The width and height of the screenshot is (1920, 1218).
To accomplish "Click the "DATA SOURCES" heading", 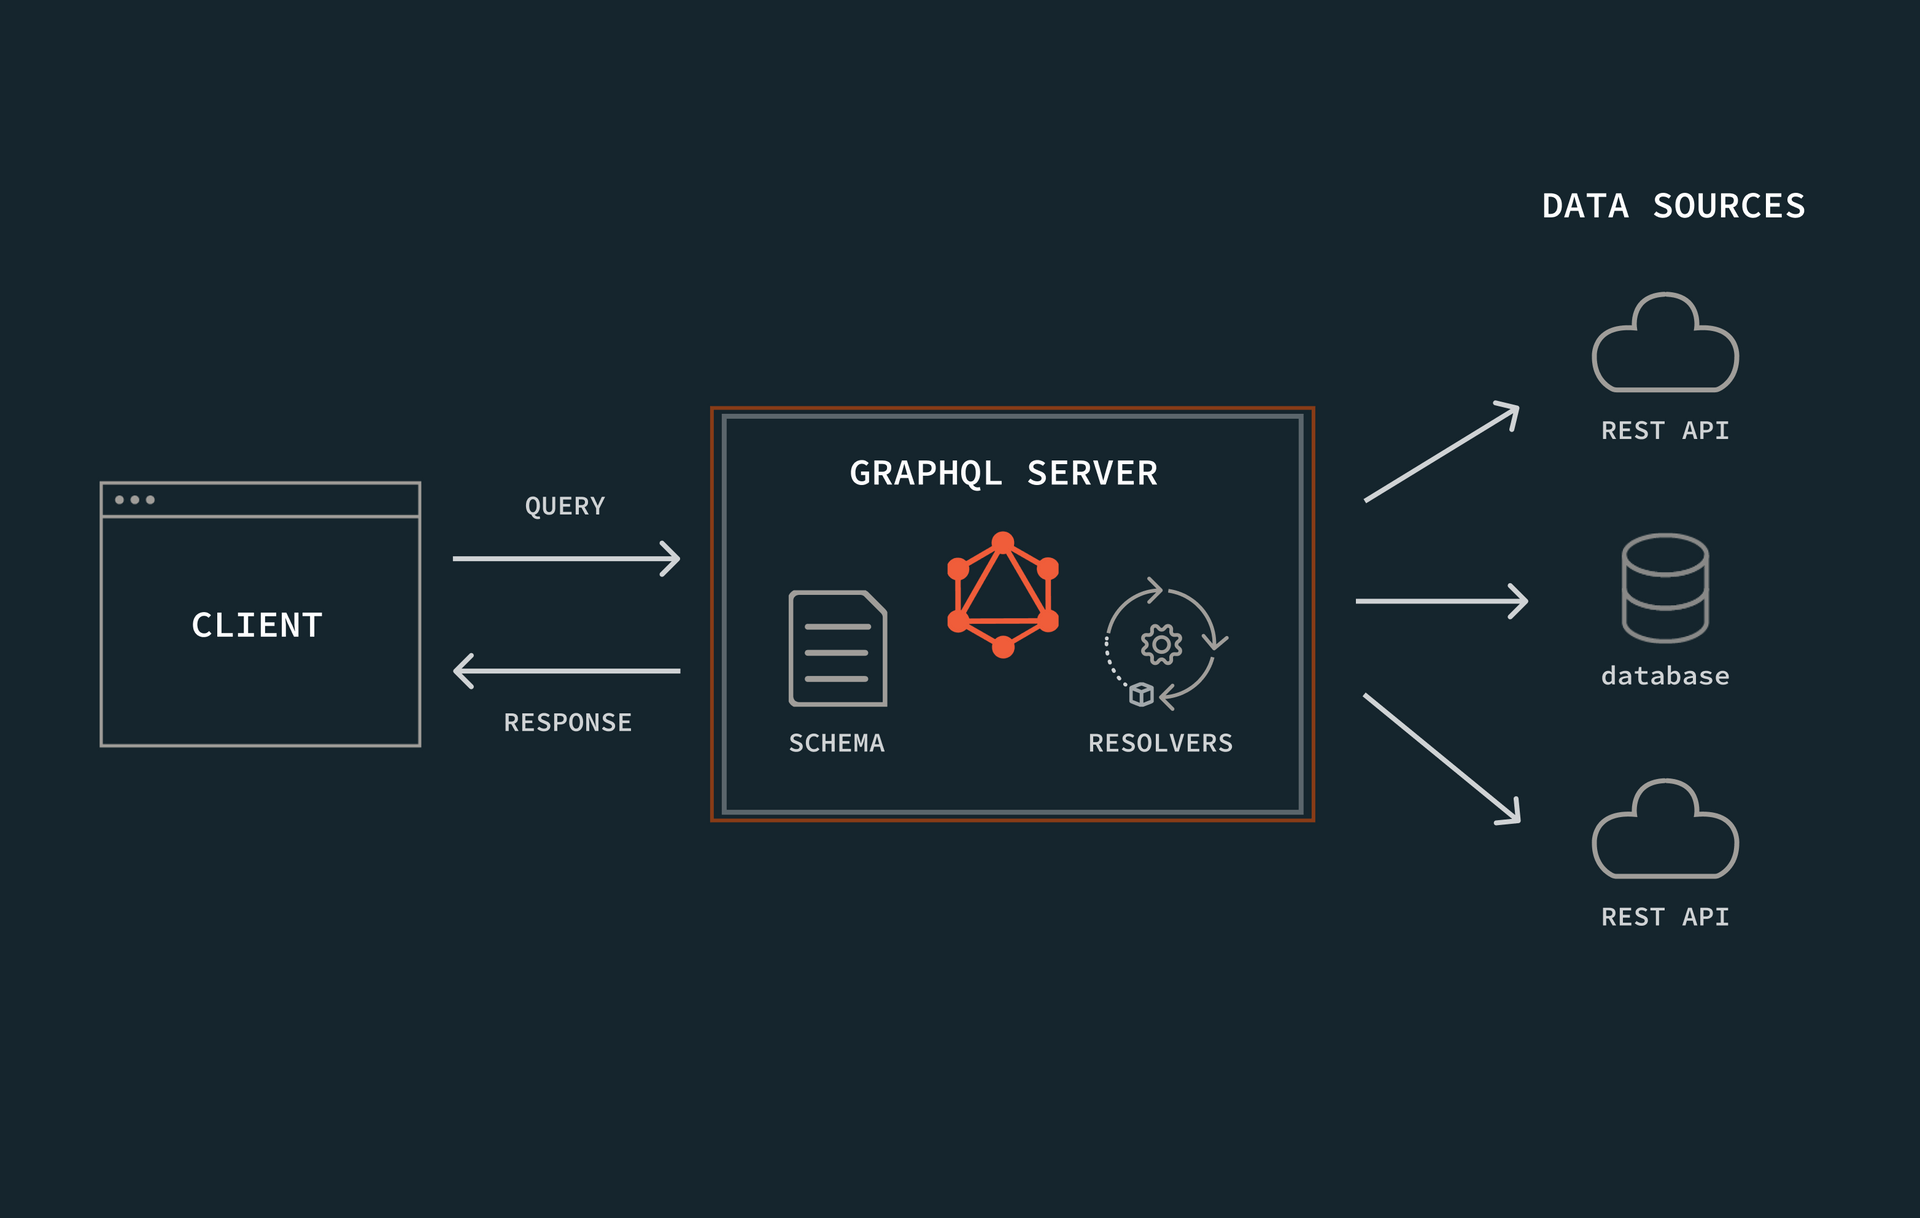I will point(1674,206).
